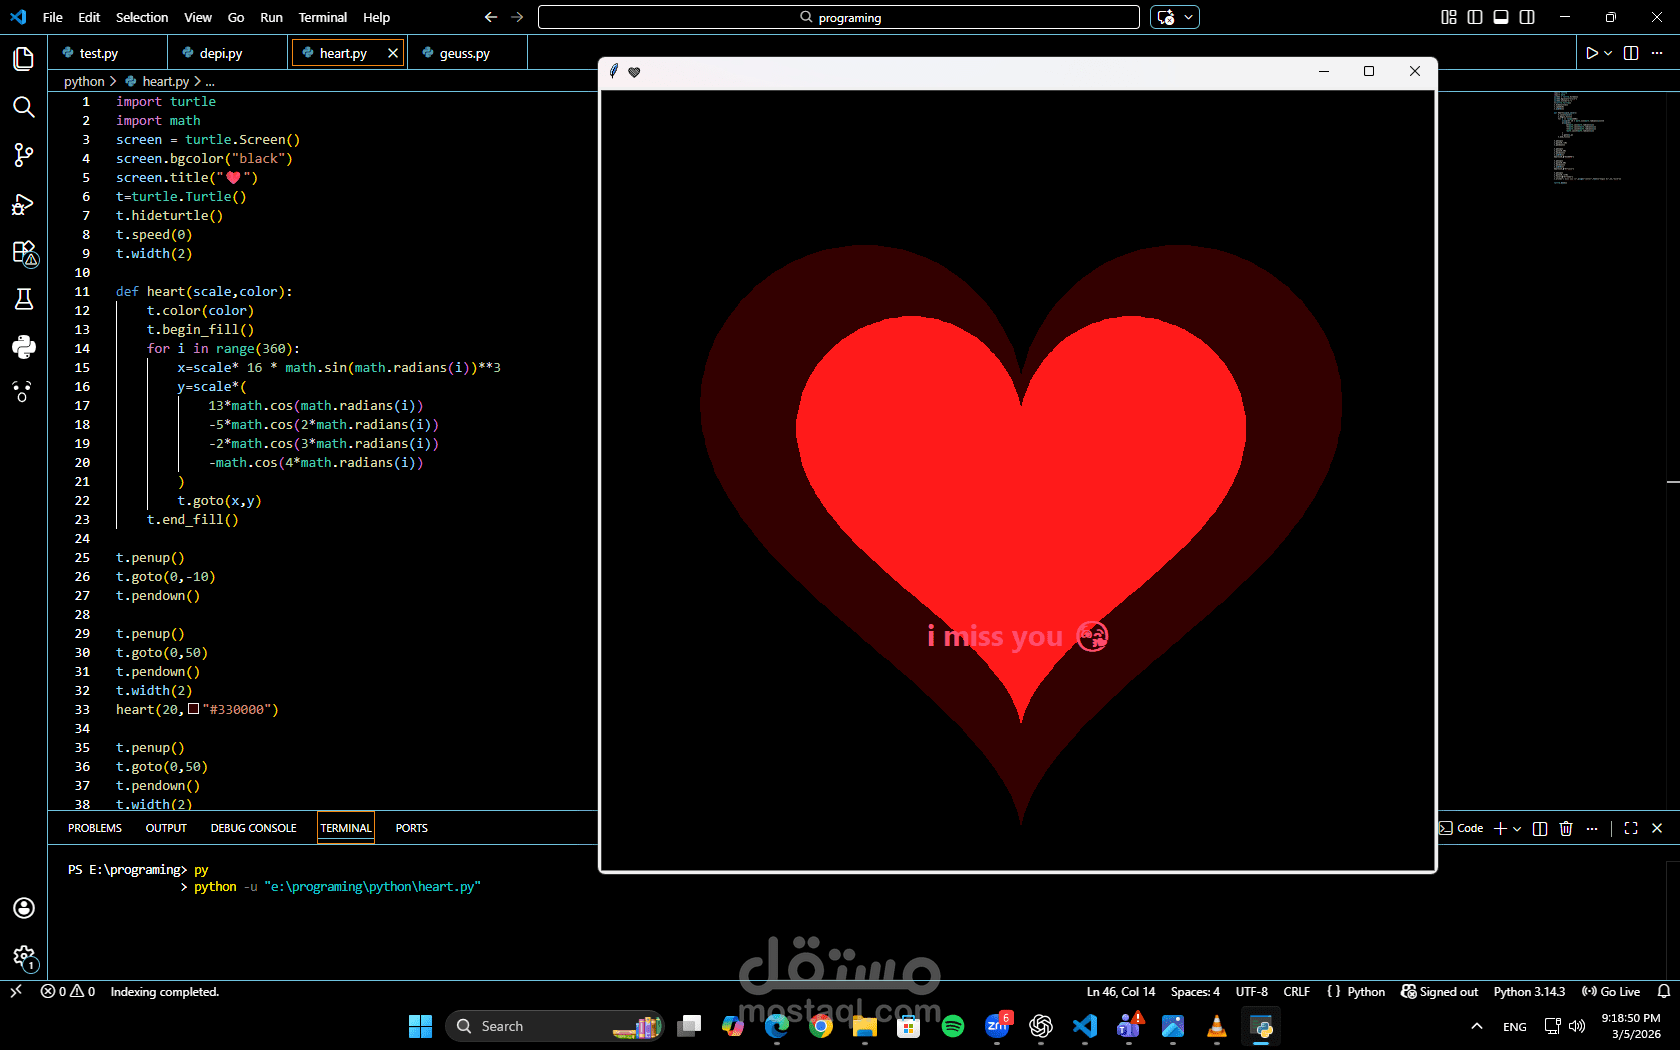The image size is (1680, 1050).
Task: Run the heart.py file with the play button
Action: [1591, 53]
